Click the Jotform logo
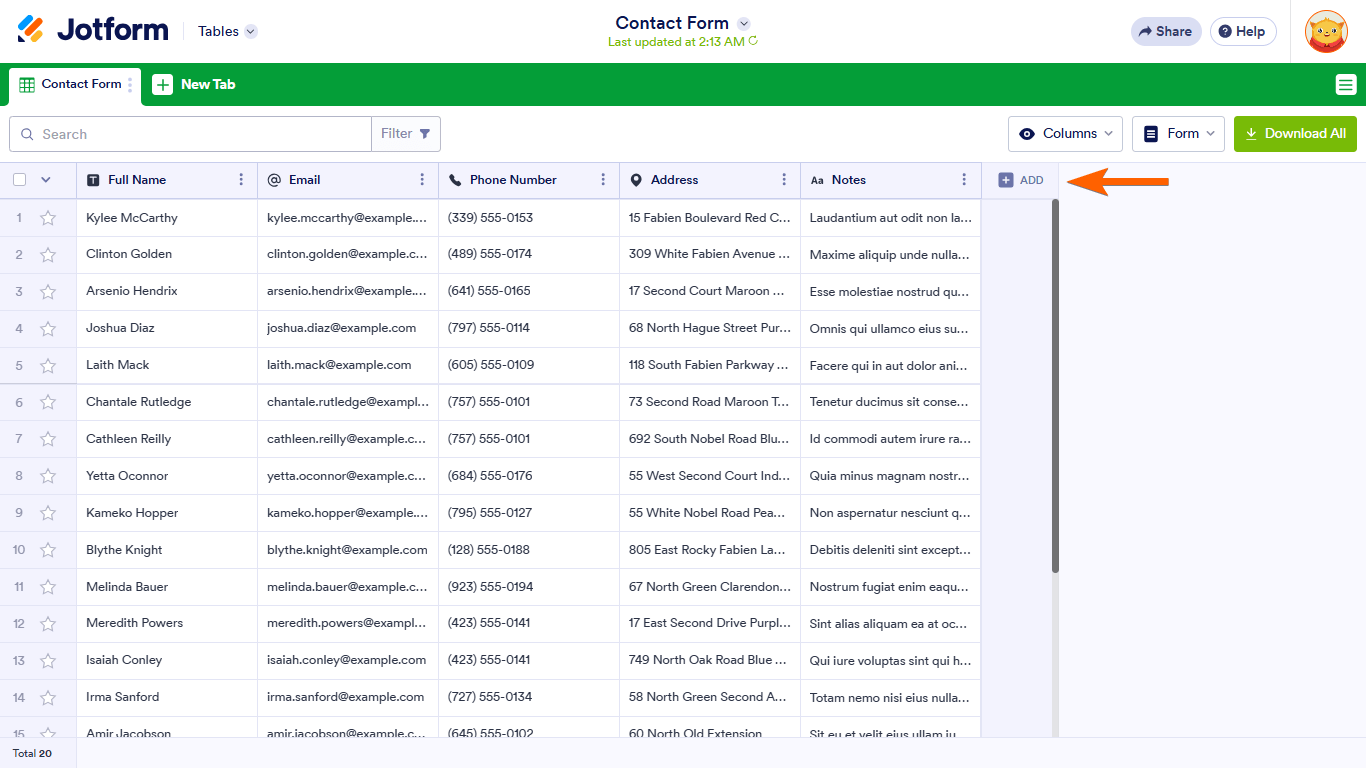The height and width of the screenshot is (768, 1366). pos(93,30)
